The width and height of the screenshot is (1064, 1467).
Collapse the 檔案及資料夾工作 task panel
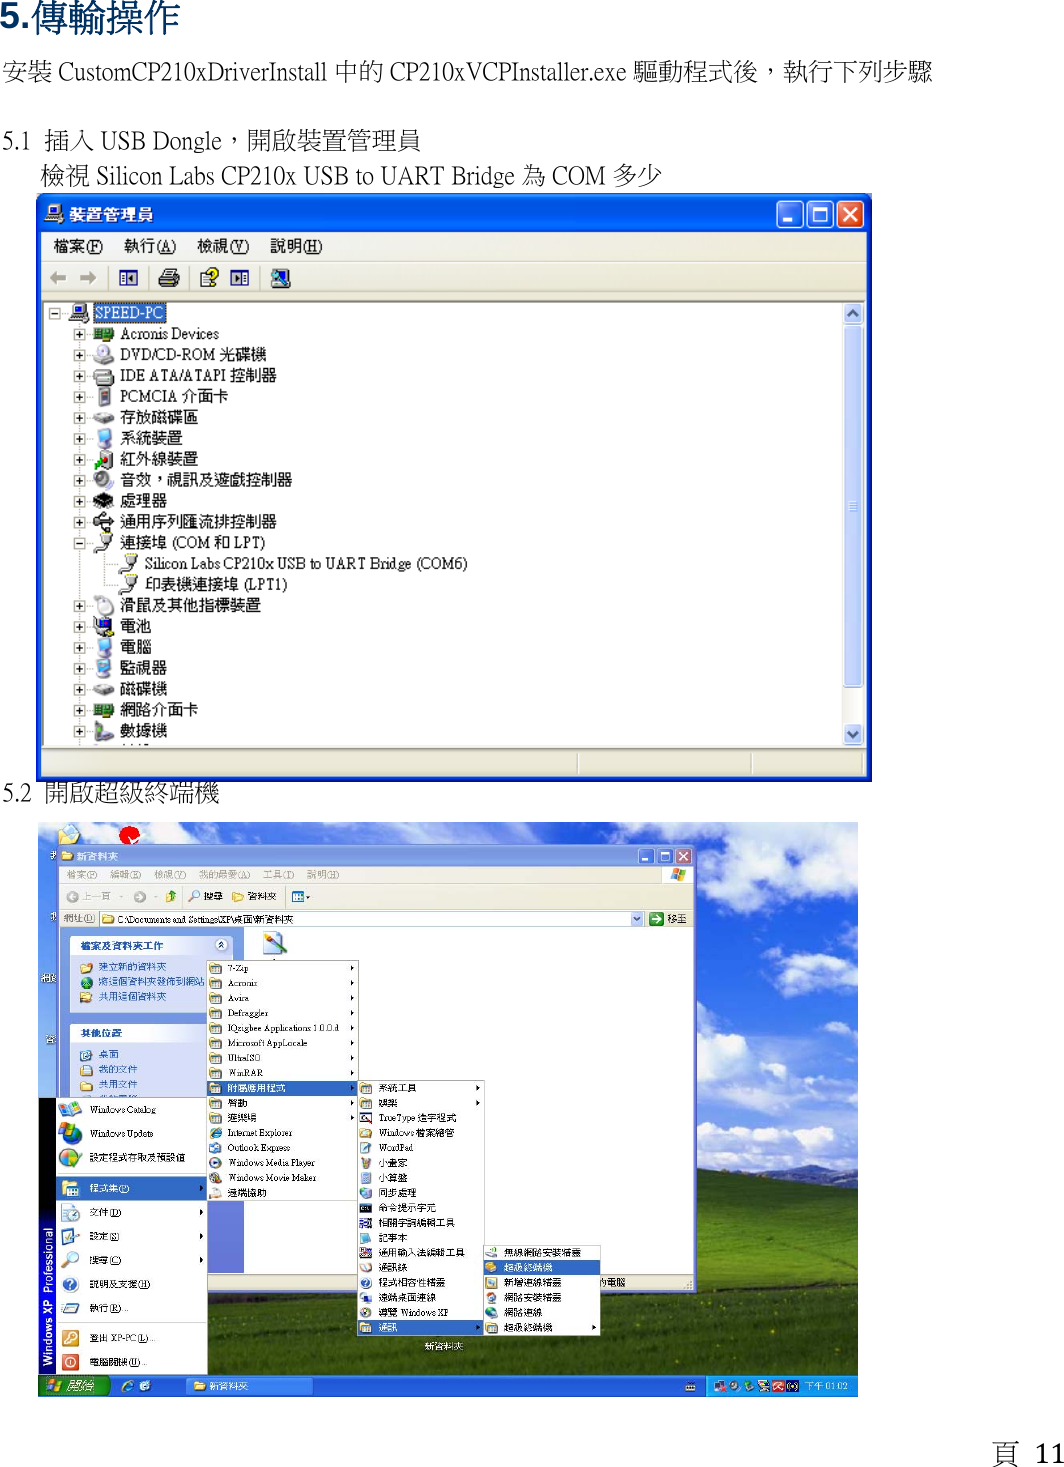221,943
